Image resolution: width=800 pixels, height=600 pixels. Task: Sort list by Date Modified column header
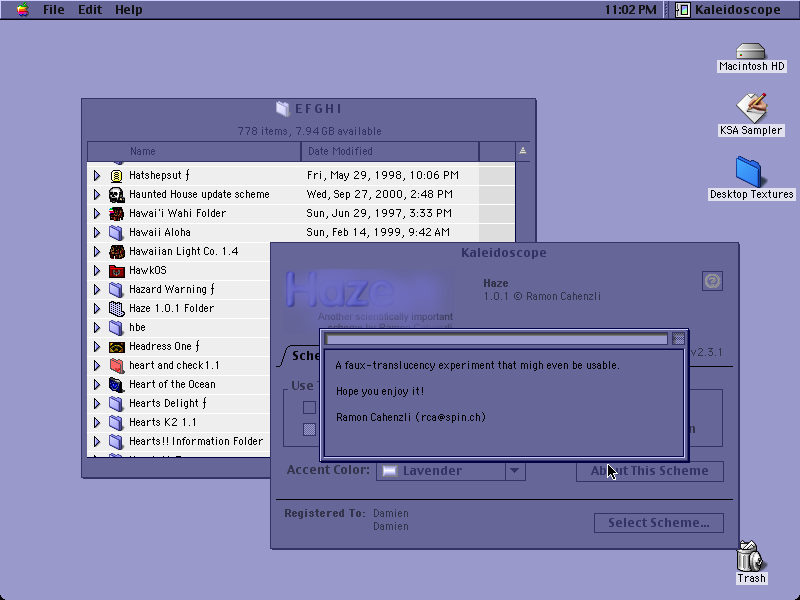tap(390, 152)
